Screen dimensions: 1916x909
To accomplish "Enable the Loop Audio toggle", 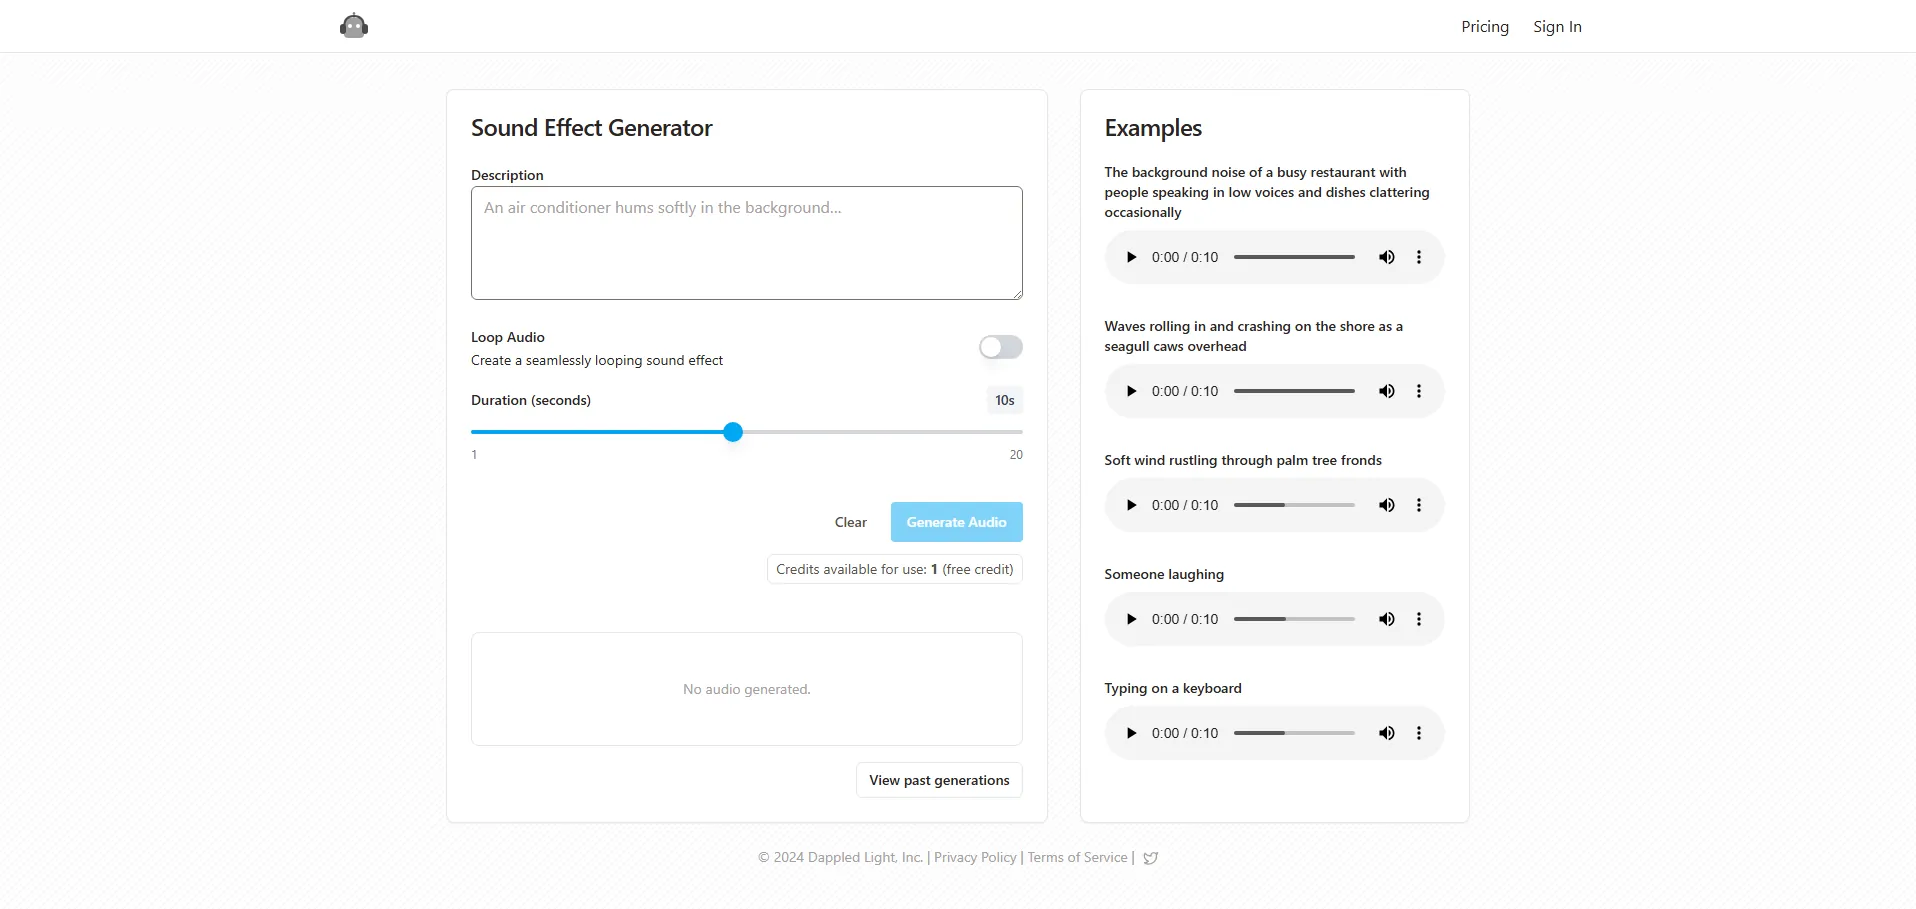I will (x=1000, y=347).
